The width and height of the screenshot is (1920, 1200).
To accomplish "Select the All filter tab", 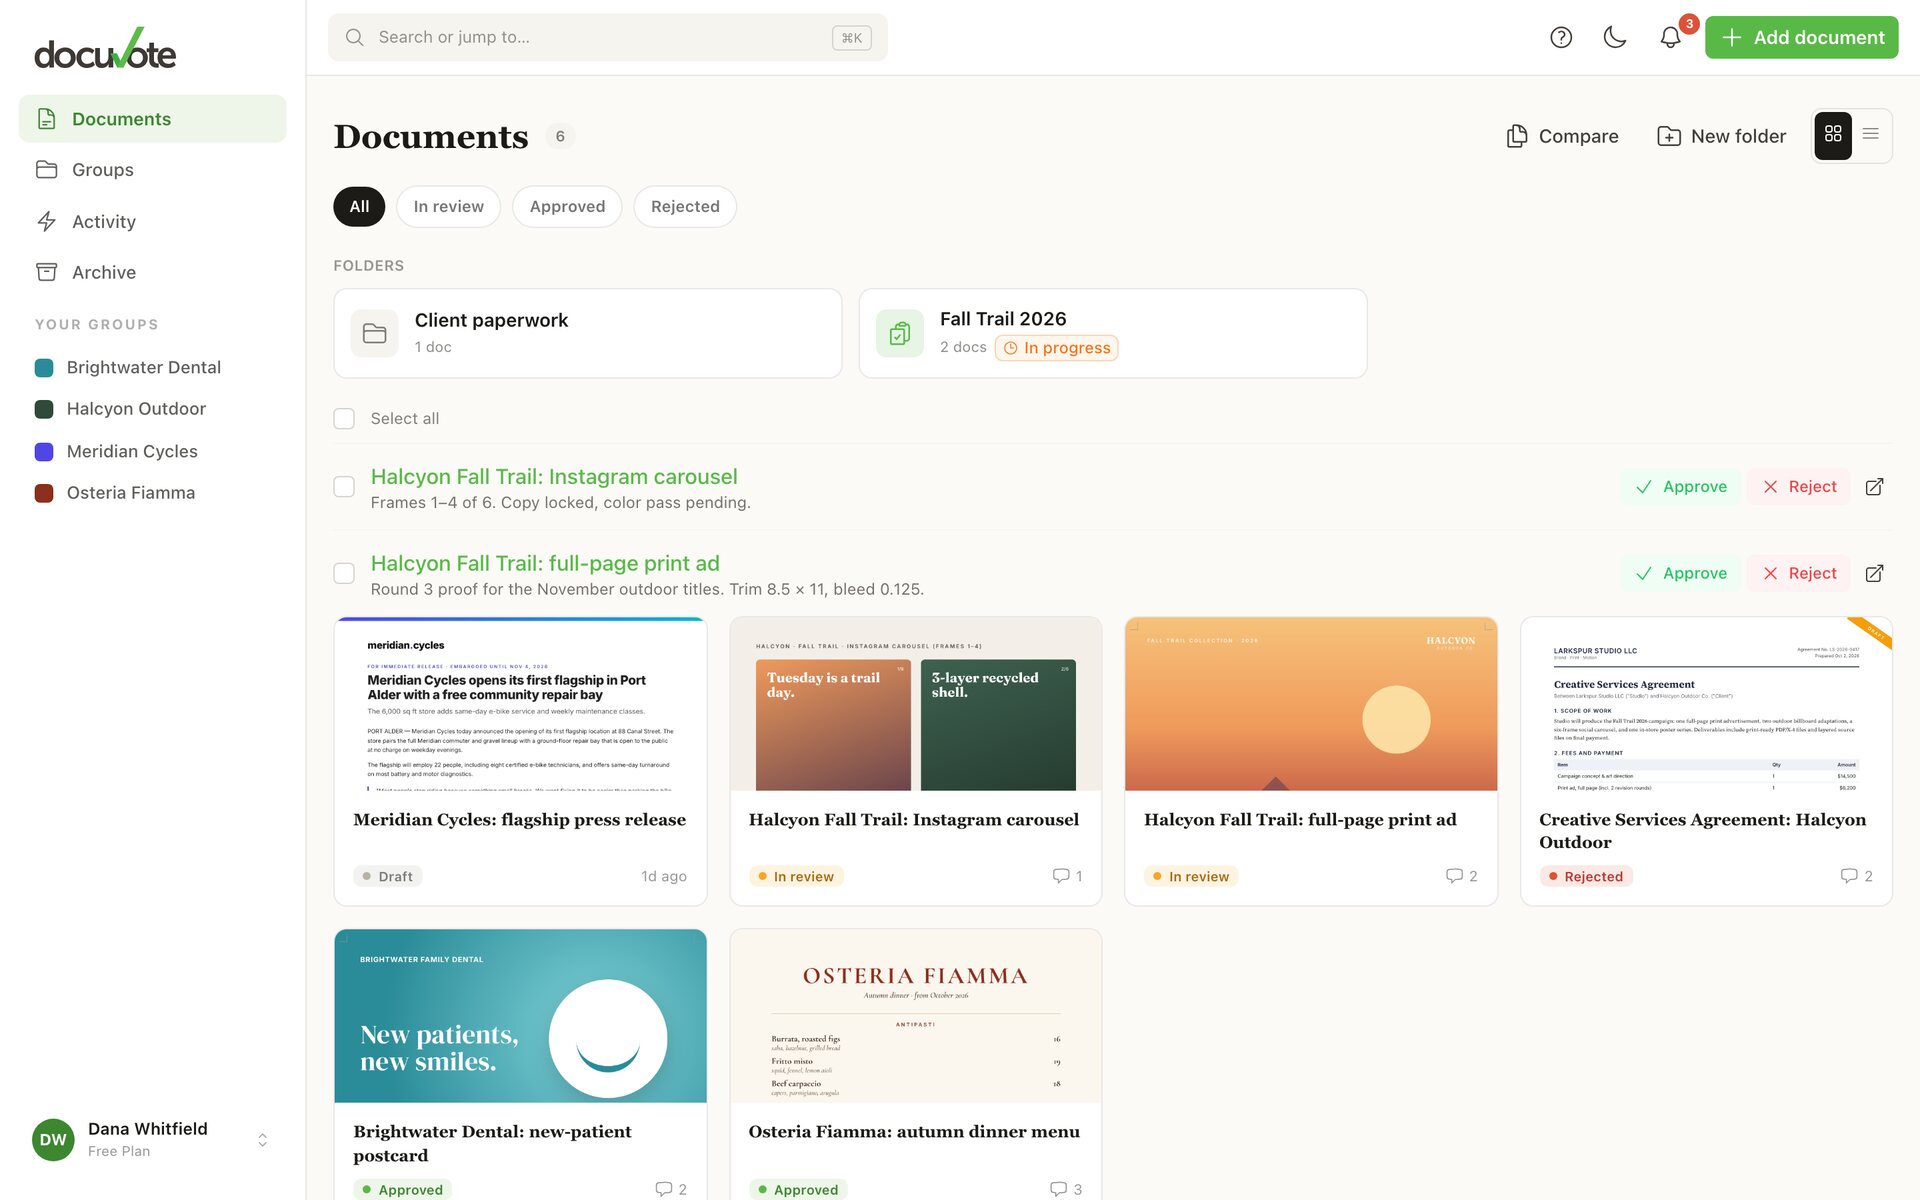I will (x=359, y=206).
